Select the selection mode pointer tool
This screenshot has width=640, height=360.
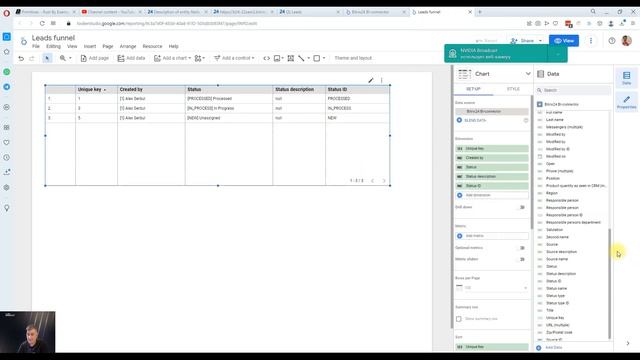(47, 58)
